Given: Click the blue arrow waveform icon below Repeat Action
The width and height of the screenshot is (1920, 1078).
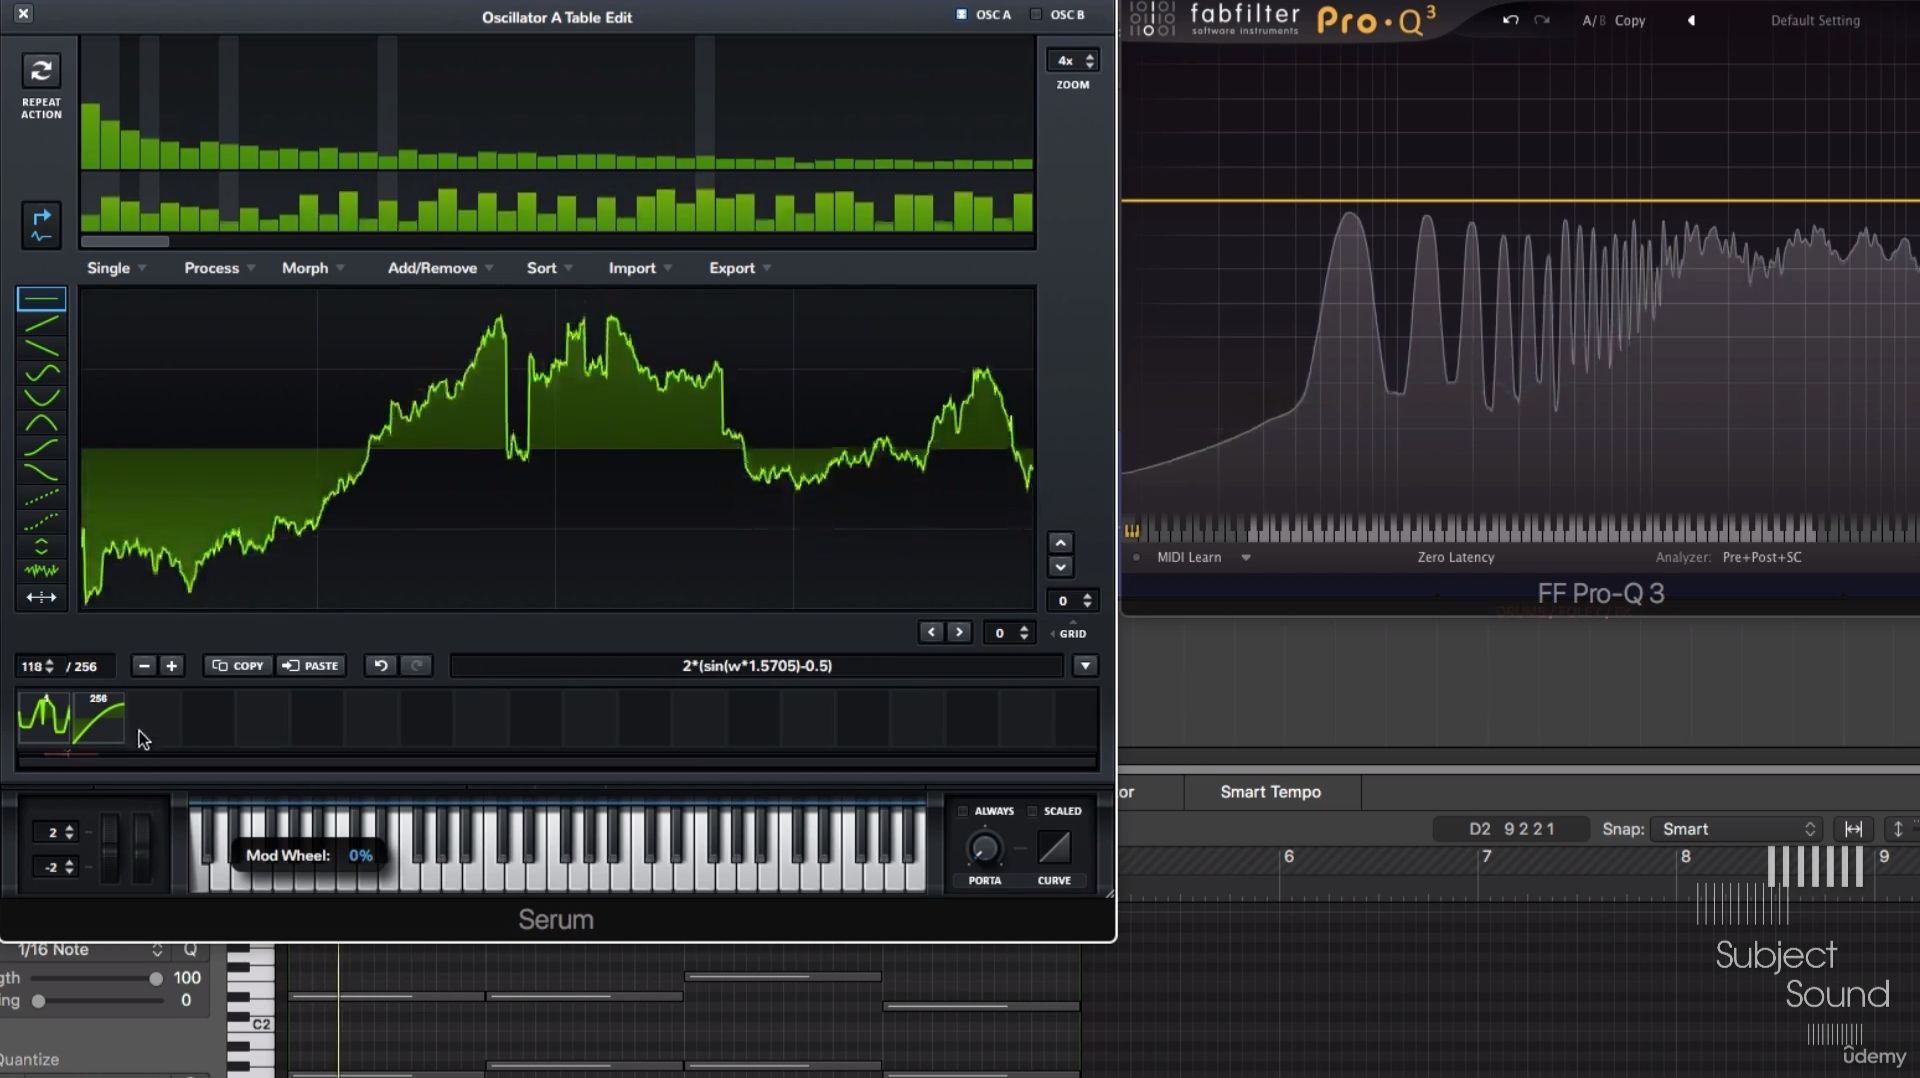Looking at the screenshot, I should tap(41, 225).
